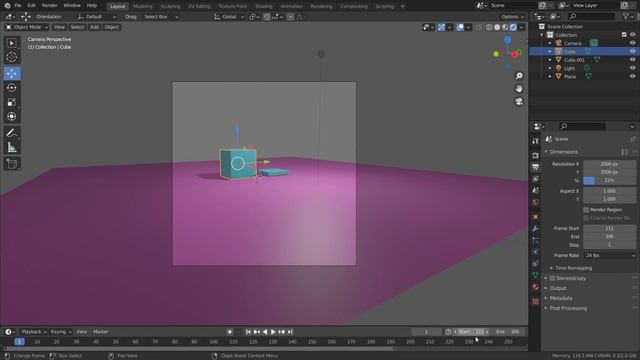Open the timeline Marker menu
Image resolution: width=640 pixels, height=360 pixels.
click(100, 332)
